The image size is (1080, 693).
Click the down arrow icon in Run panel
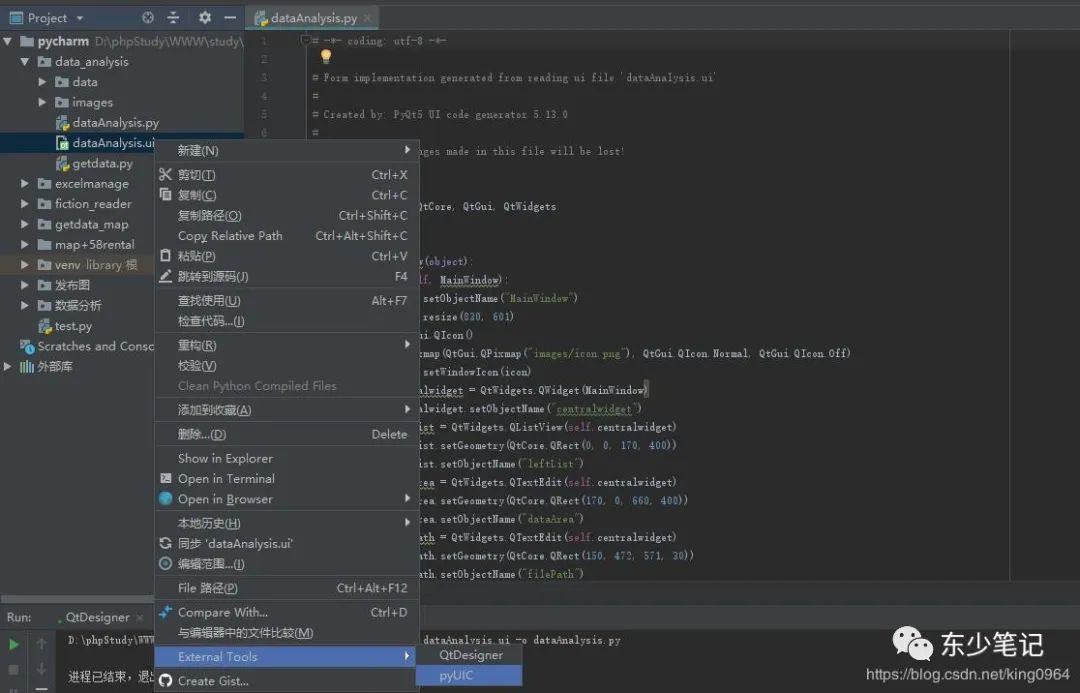[41, 669]
